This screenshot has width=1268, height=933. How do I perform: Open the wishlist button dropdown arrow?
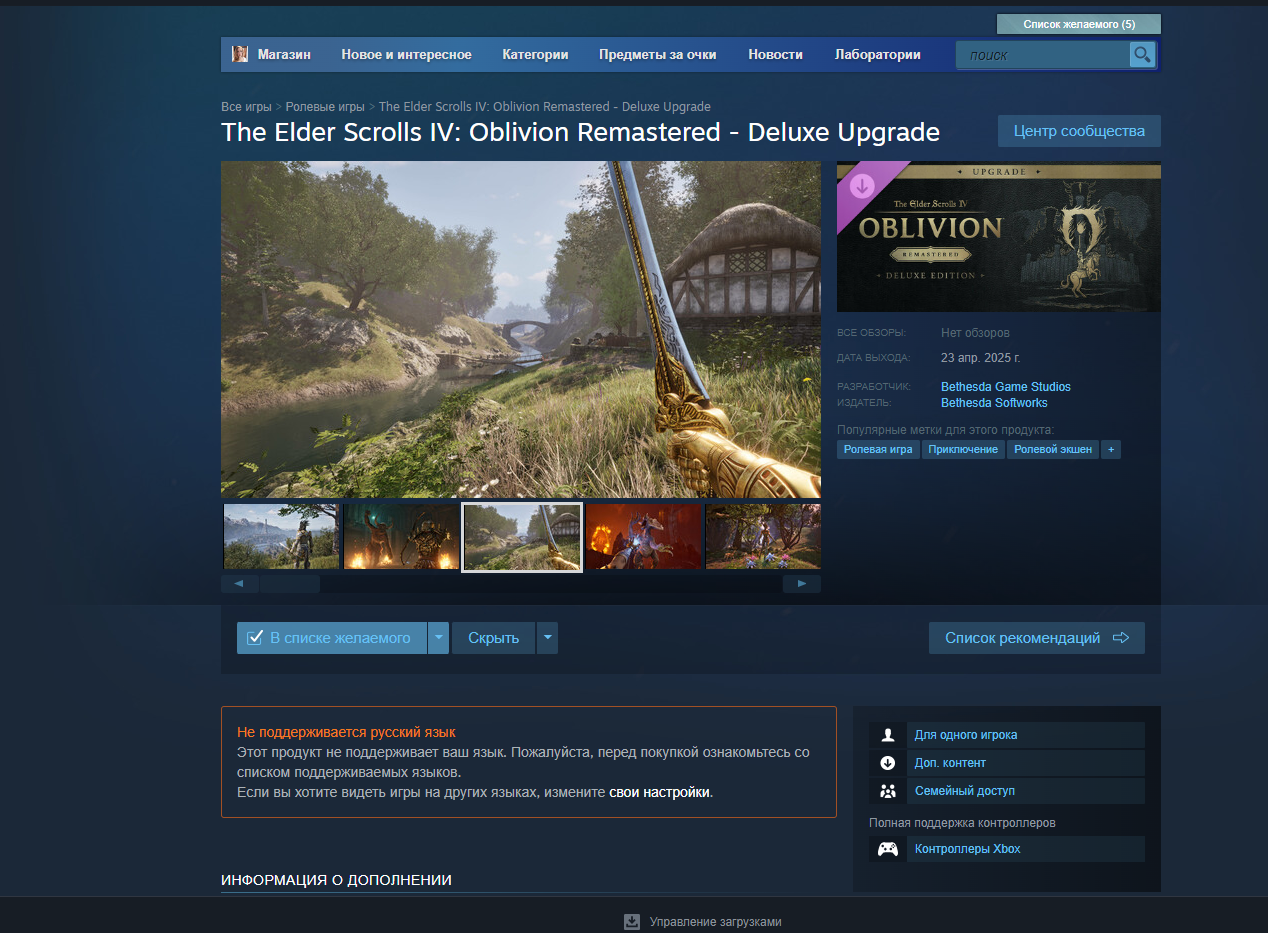(439, 638)
